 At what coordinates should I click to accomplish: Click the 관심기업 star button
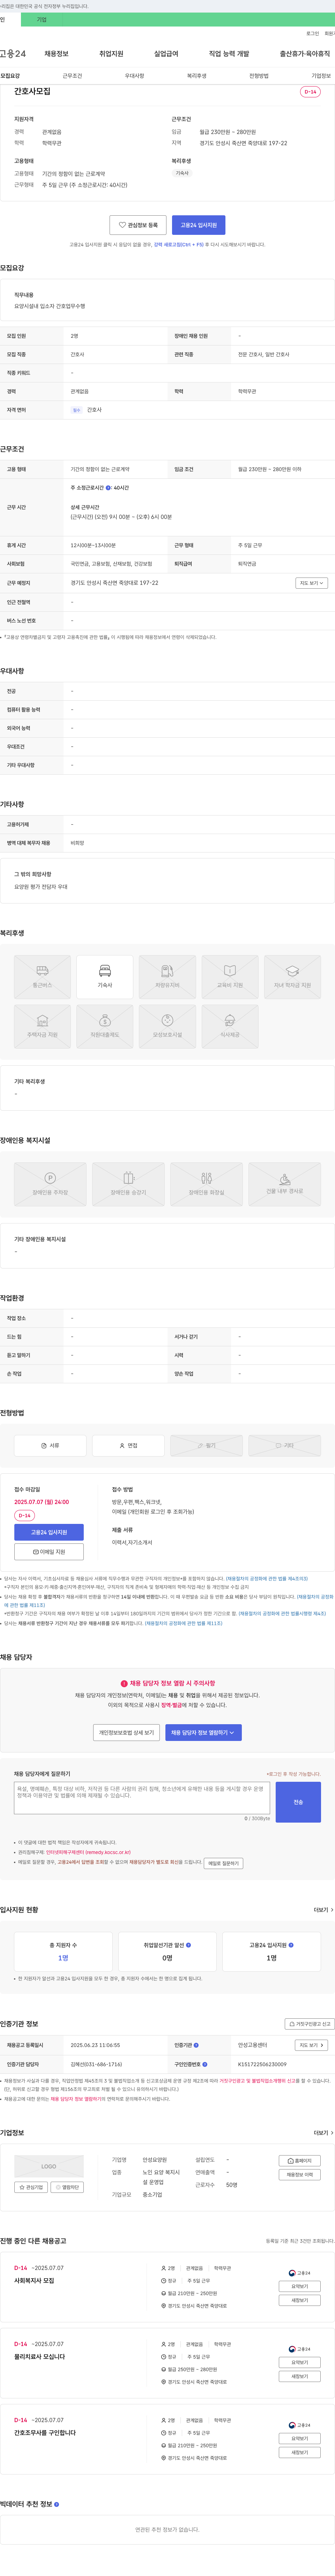(x=31, y=2187)
